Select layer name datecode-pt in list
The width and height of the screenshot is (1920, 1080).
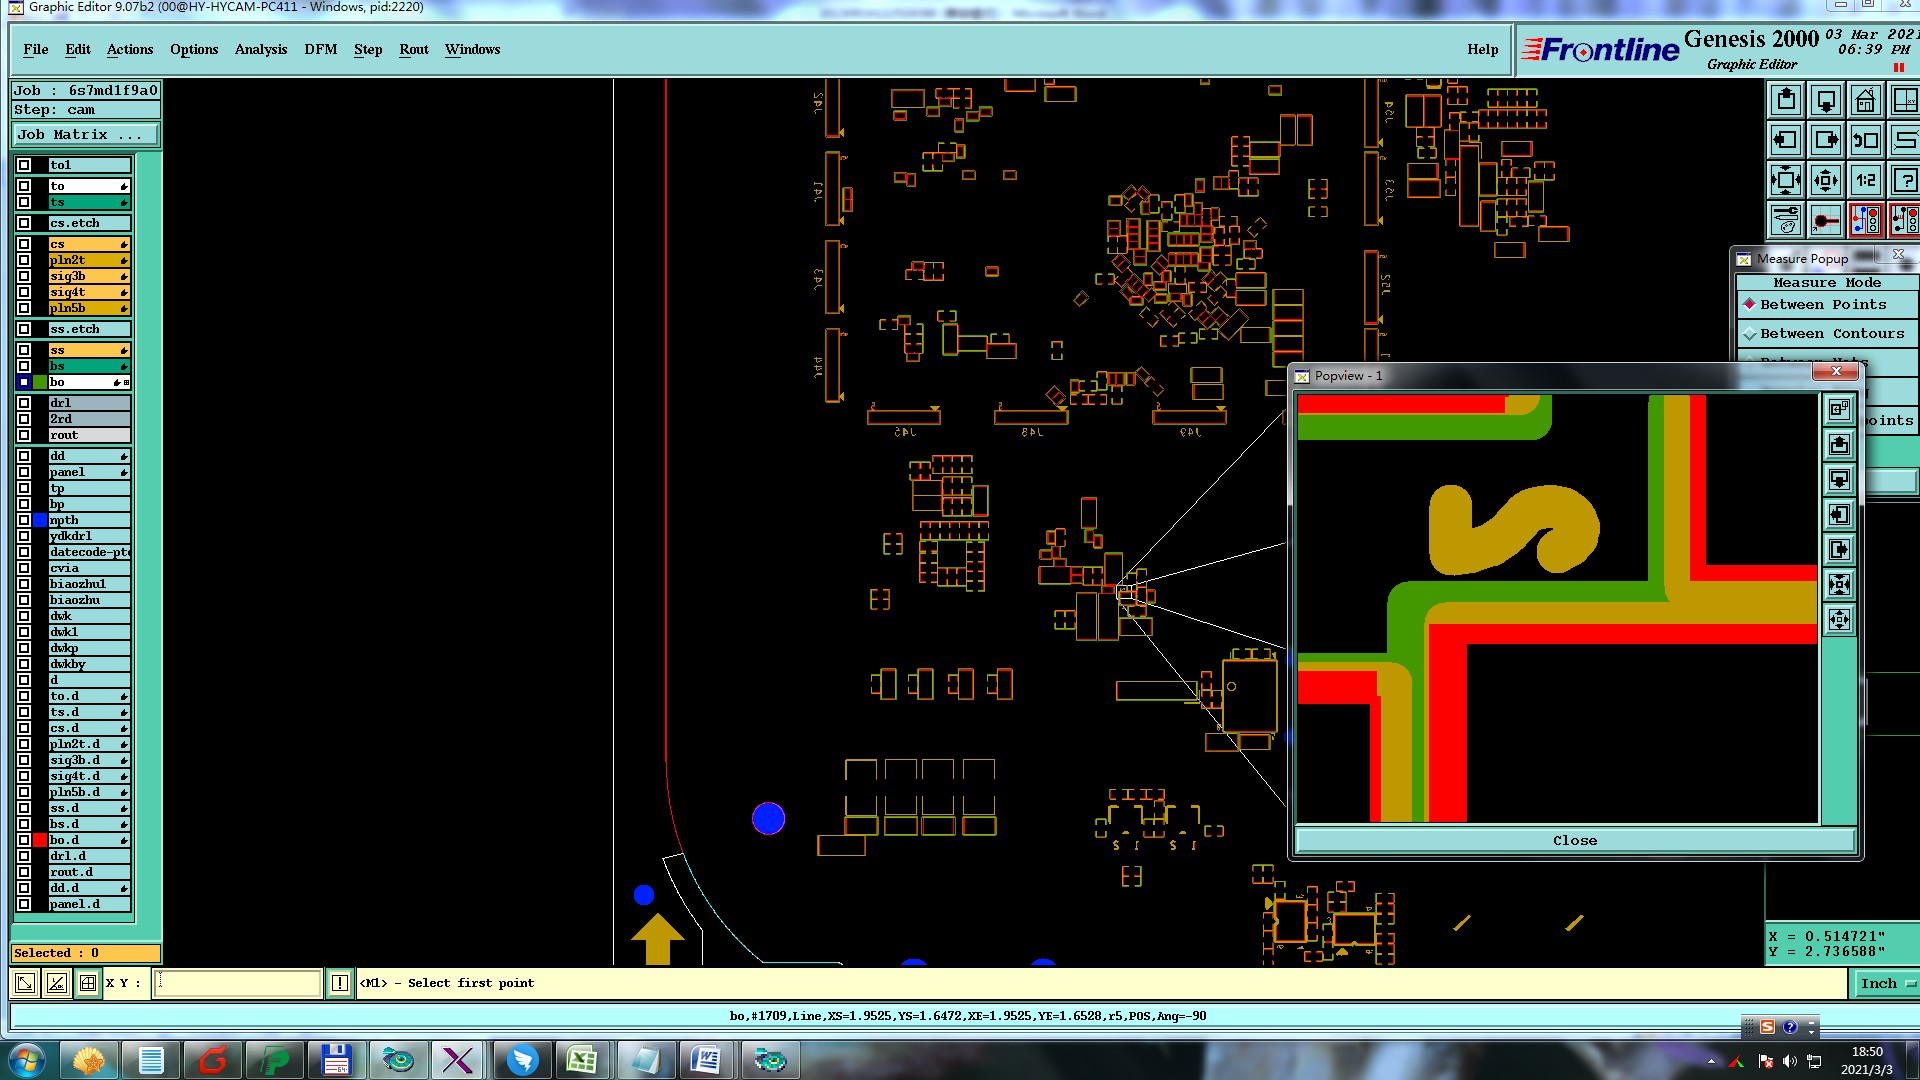tap(89, 552)
